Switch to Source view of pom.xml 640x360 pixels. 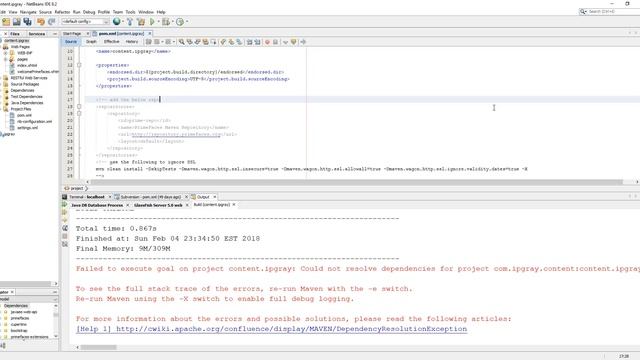pyautogui.click(x=71, y=42)
